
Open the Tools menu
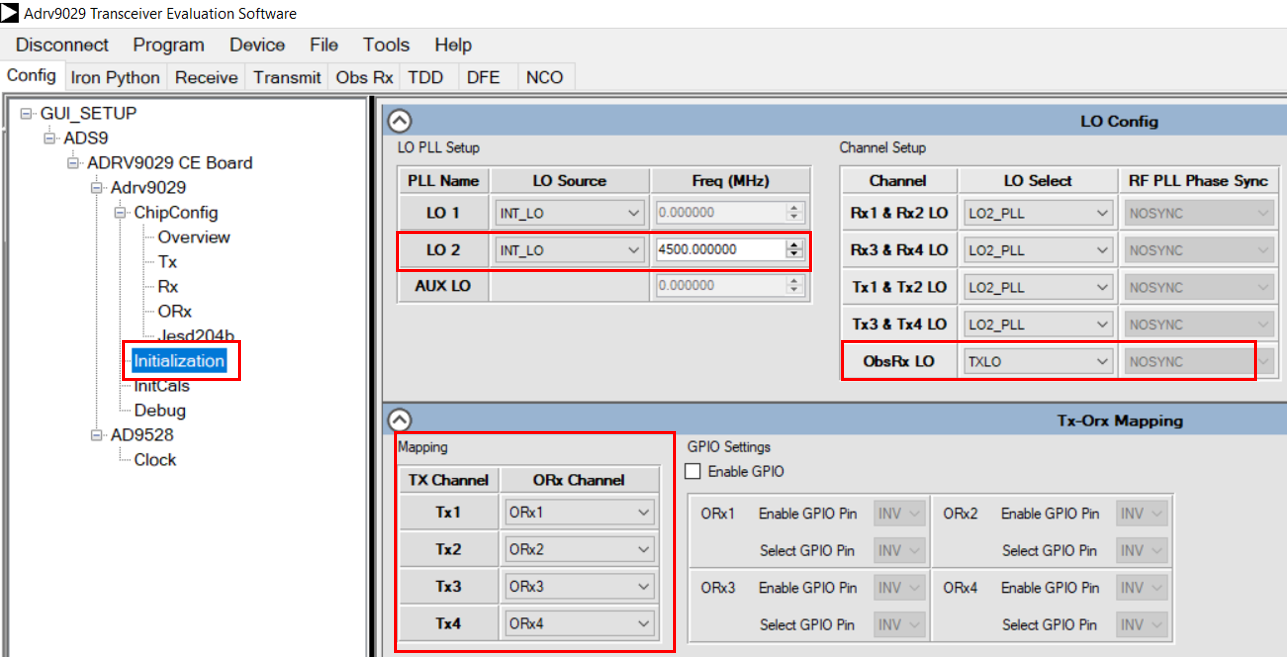pos(386,45)
